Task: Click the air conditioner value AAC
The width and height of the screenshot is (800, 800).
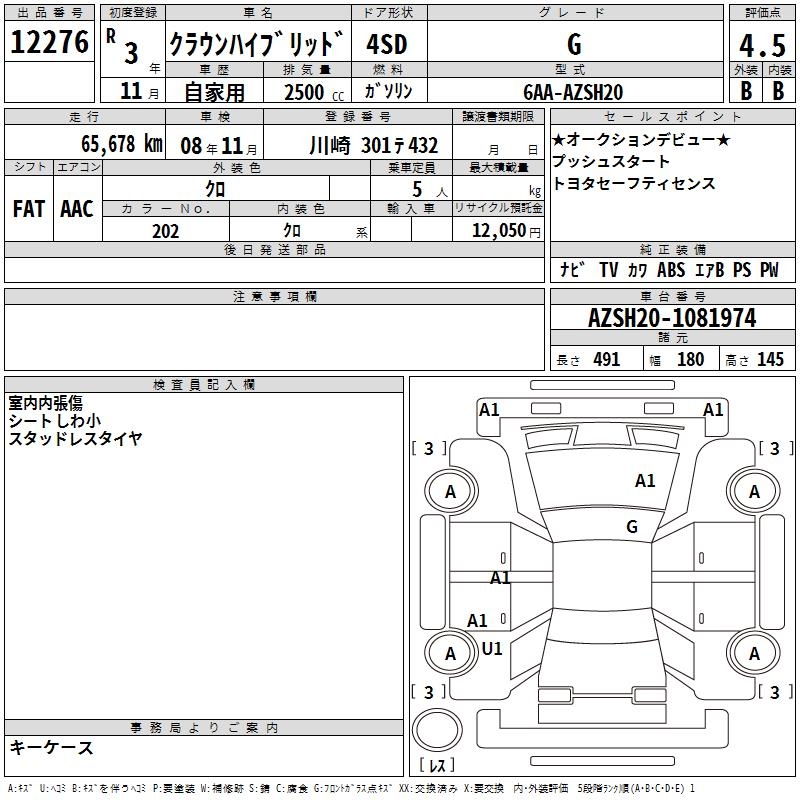Action: click(x=77, y=209)
